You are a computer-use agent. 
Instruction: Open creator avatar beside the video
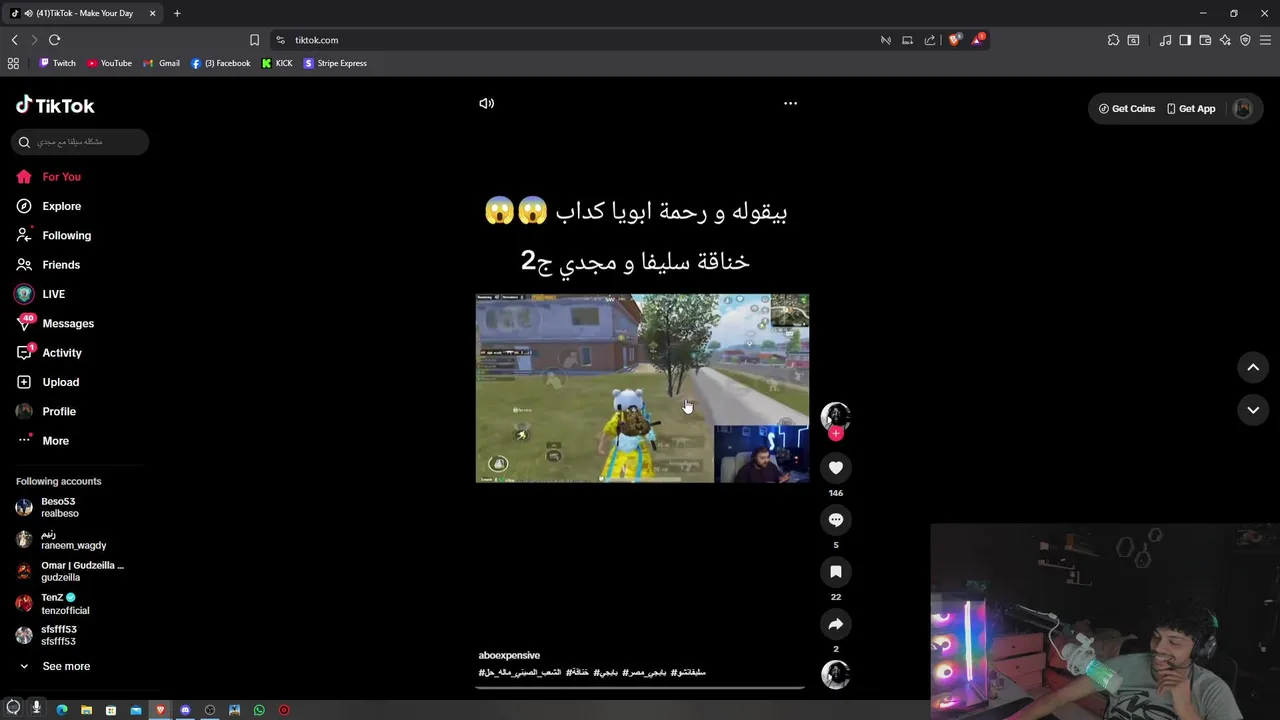pos(835,416)
